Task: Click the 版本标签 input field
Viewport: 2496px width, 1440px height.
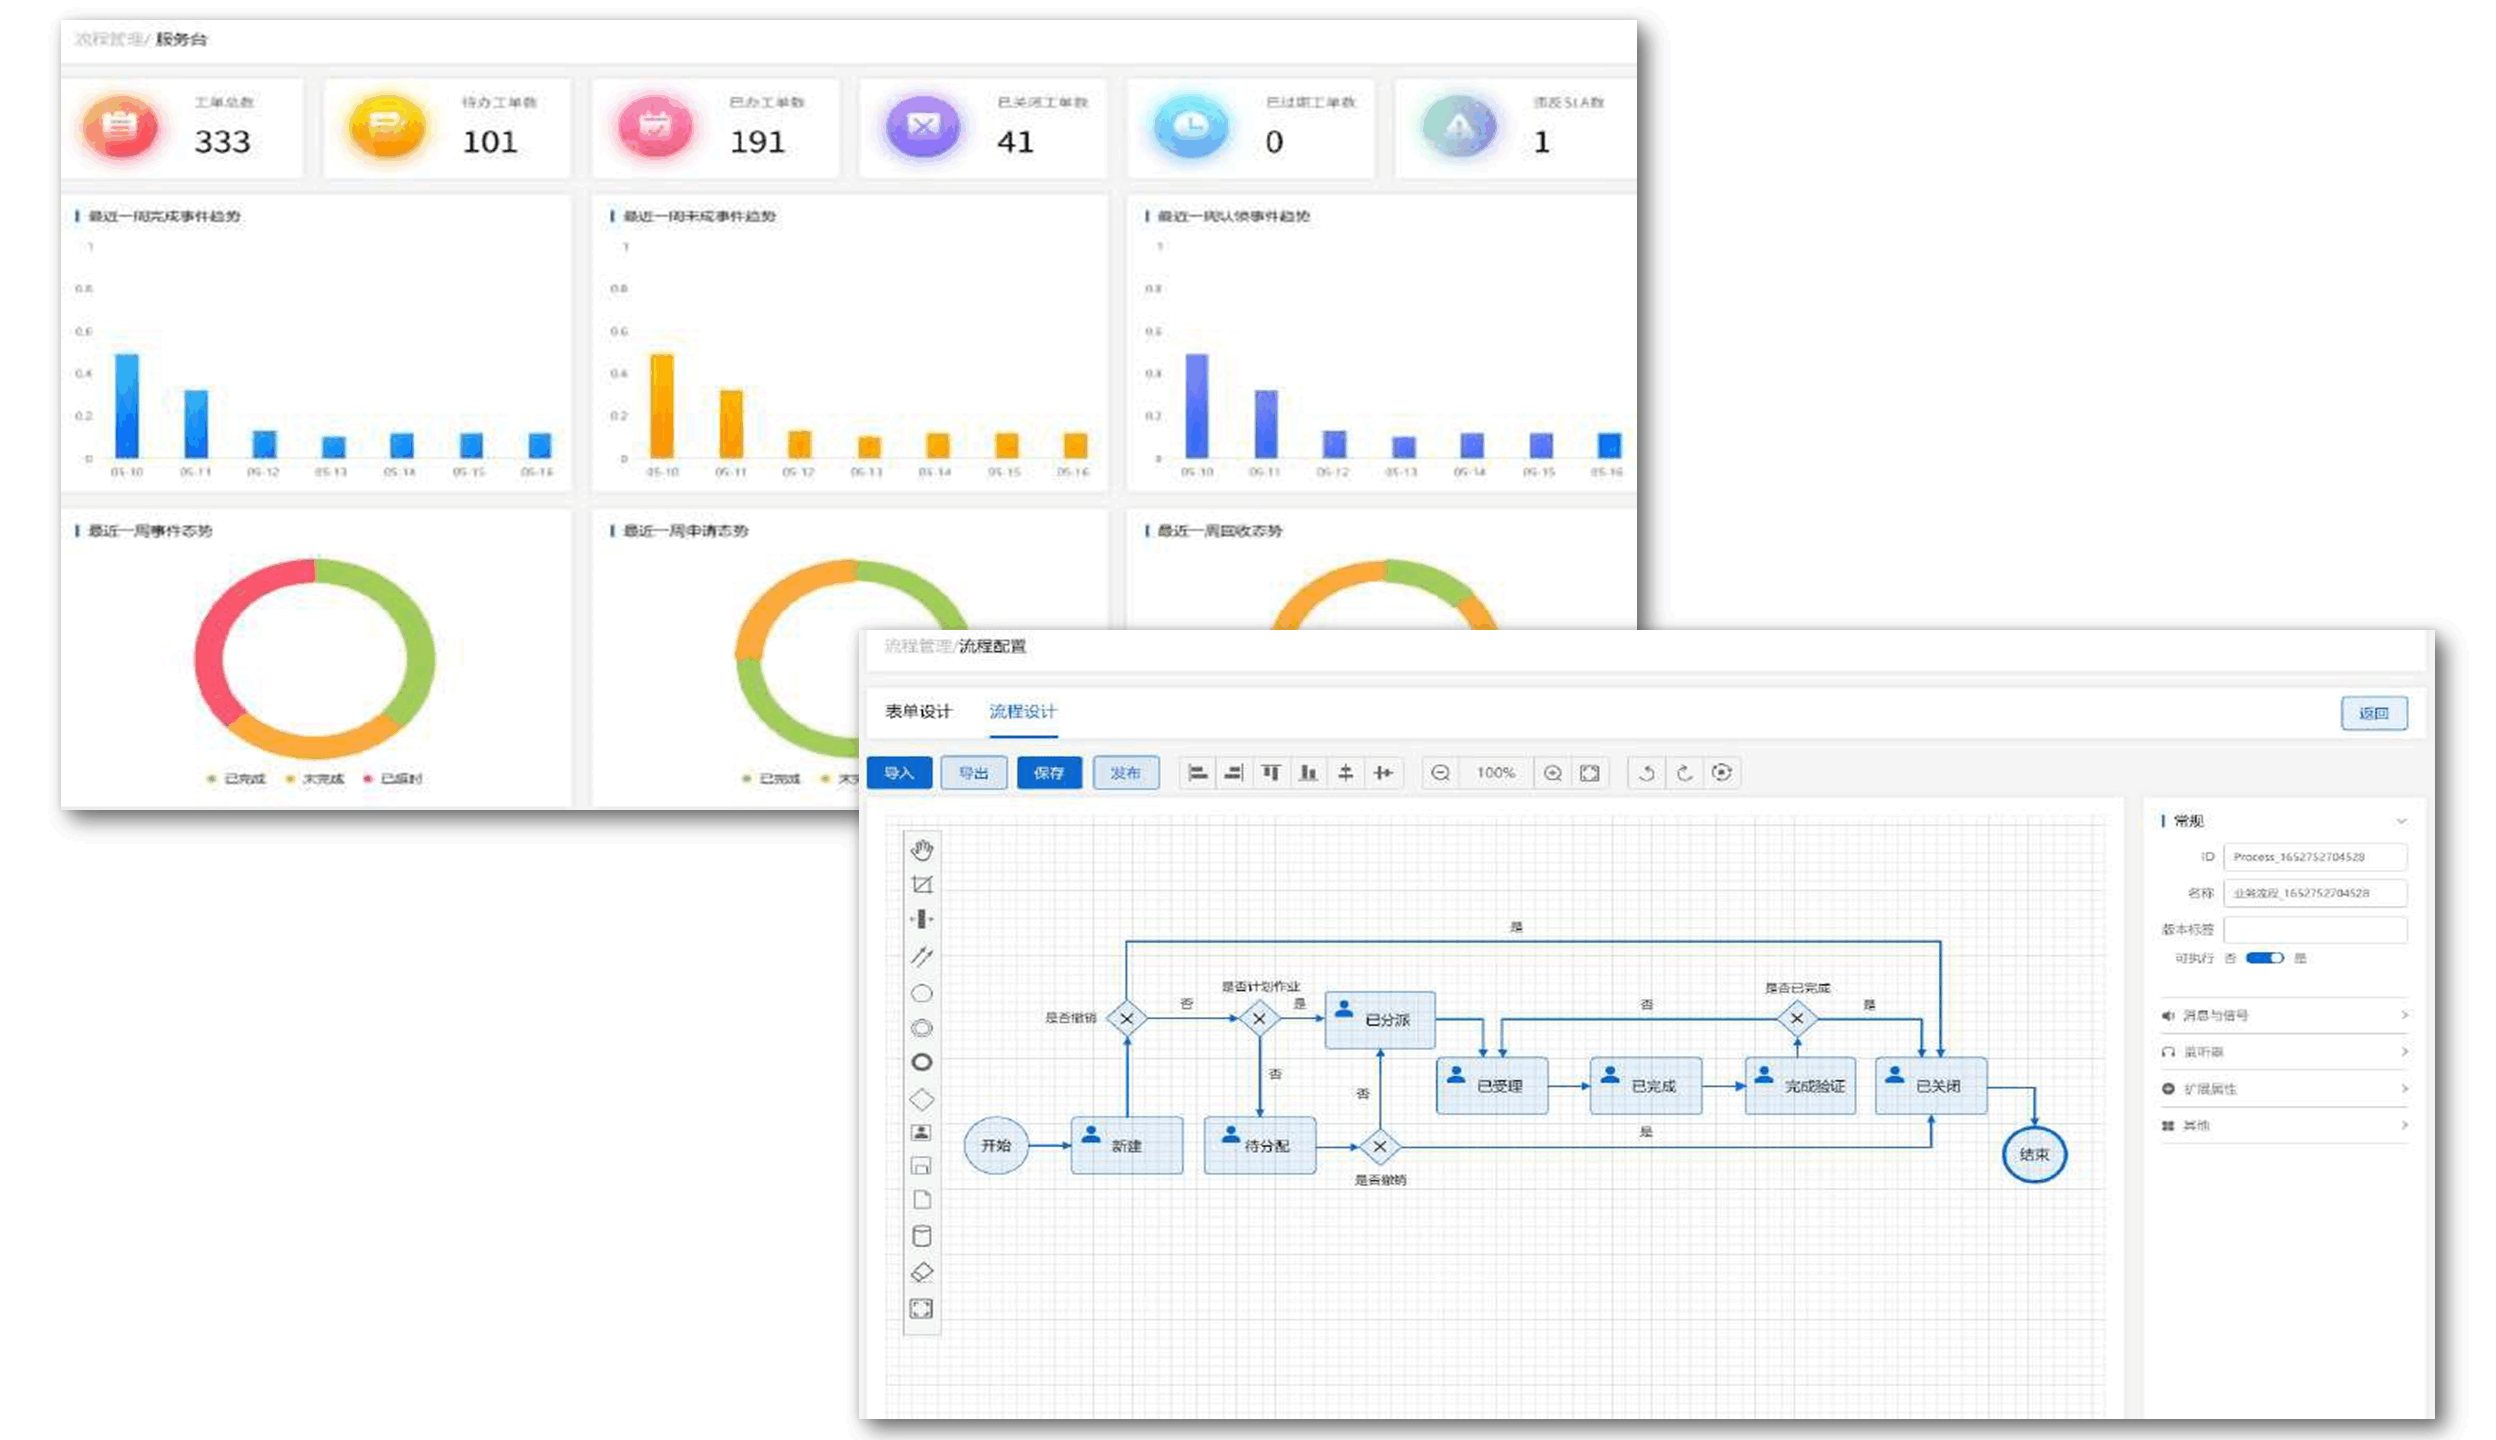Action: (x=2314, y=929)
